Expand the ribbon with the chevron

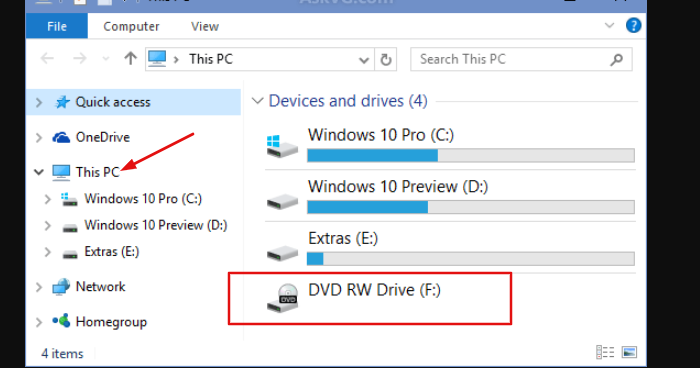point(609,25)
